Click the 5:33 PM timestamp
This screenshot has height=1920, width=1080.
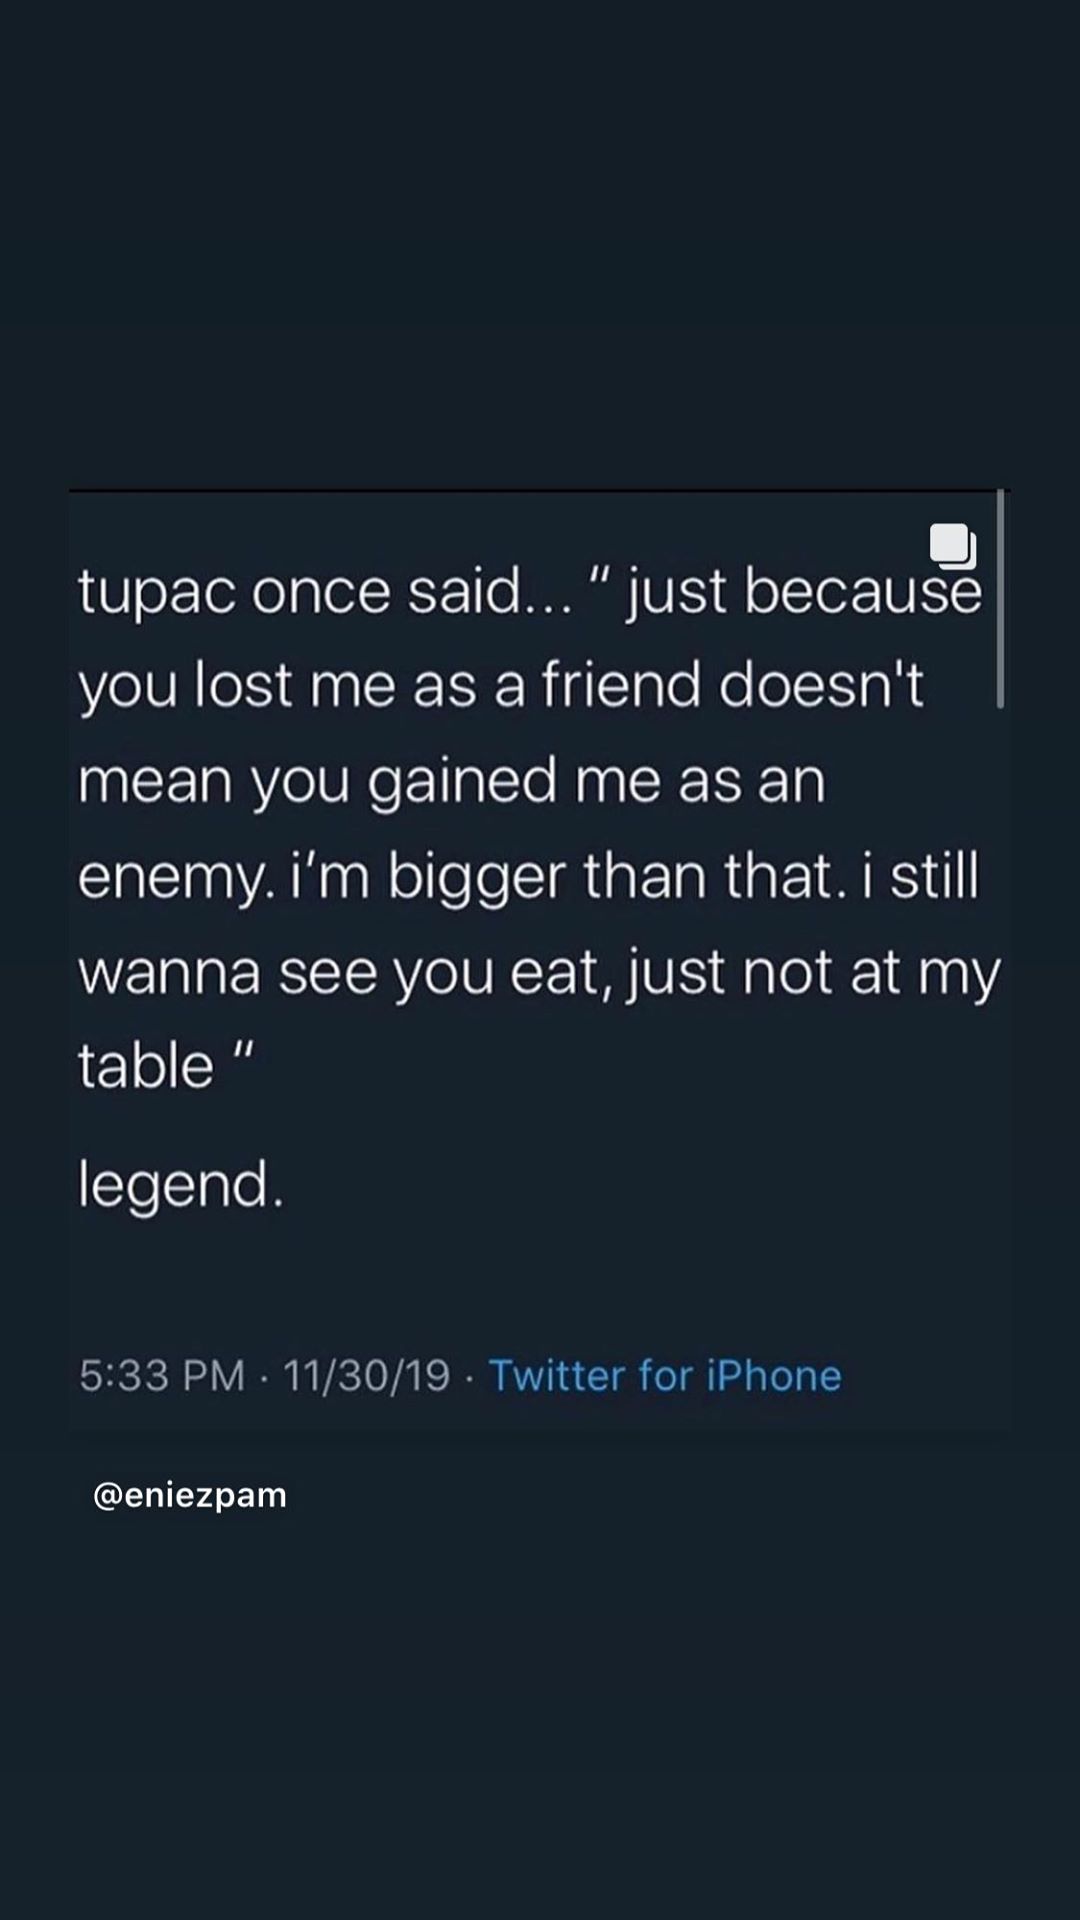click(162, 1375)
